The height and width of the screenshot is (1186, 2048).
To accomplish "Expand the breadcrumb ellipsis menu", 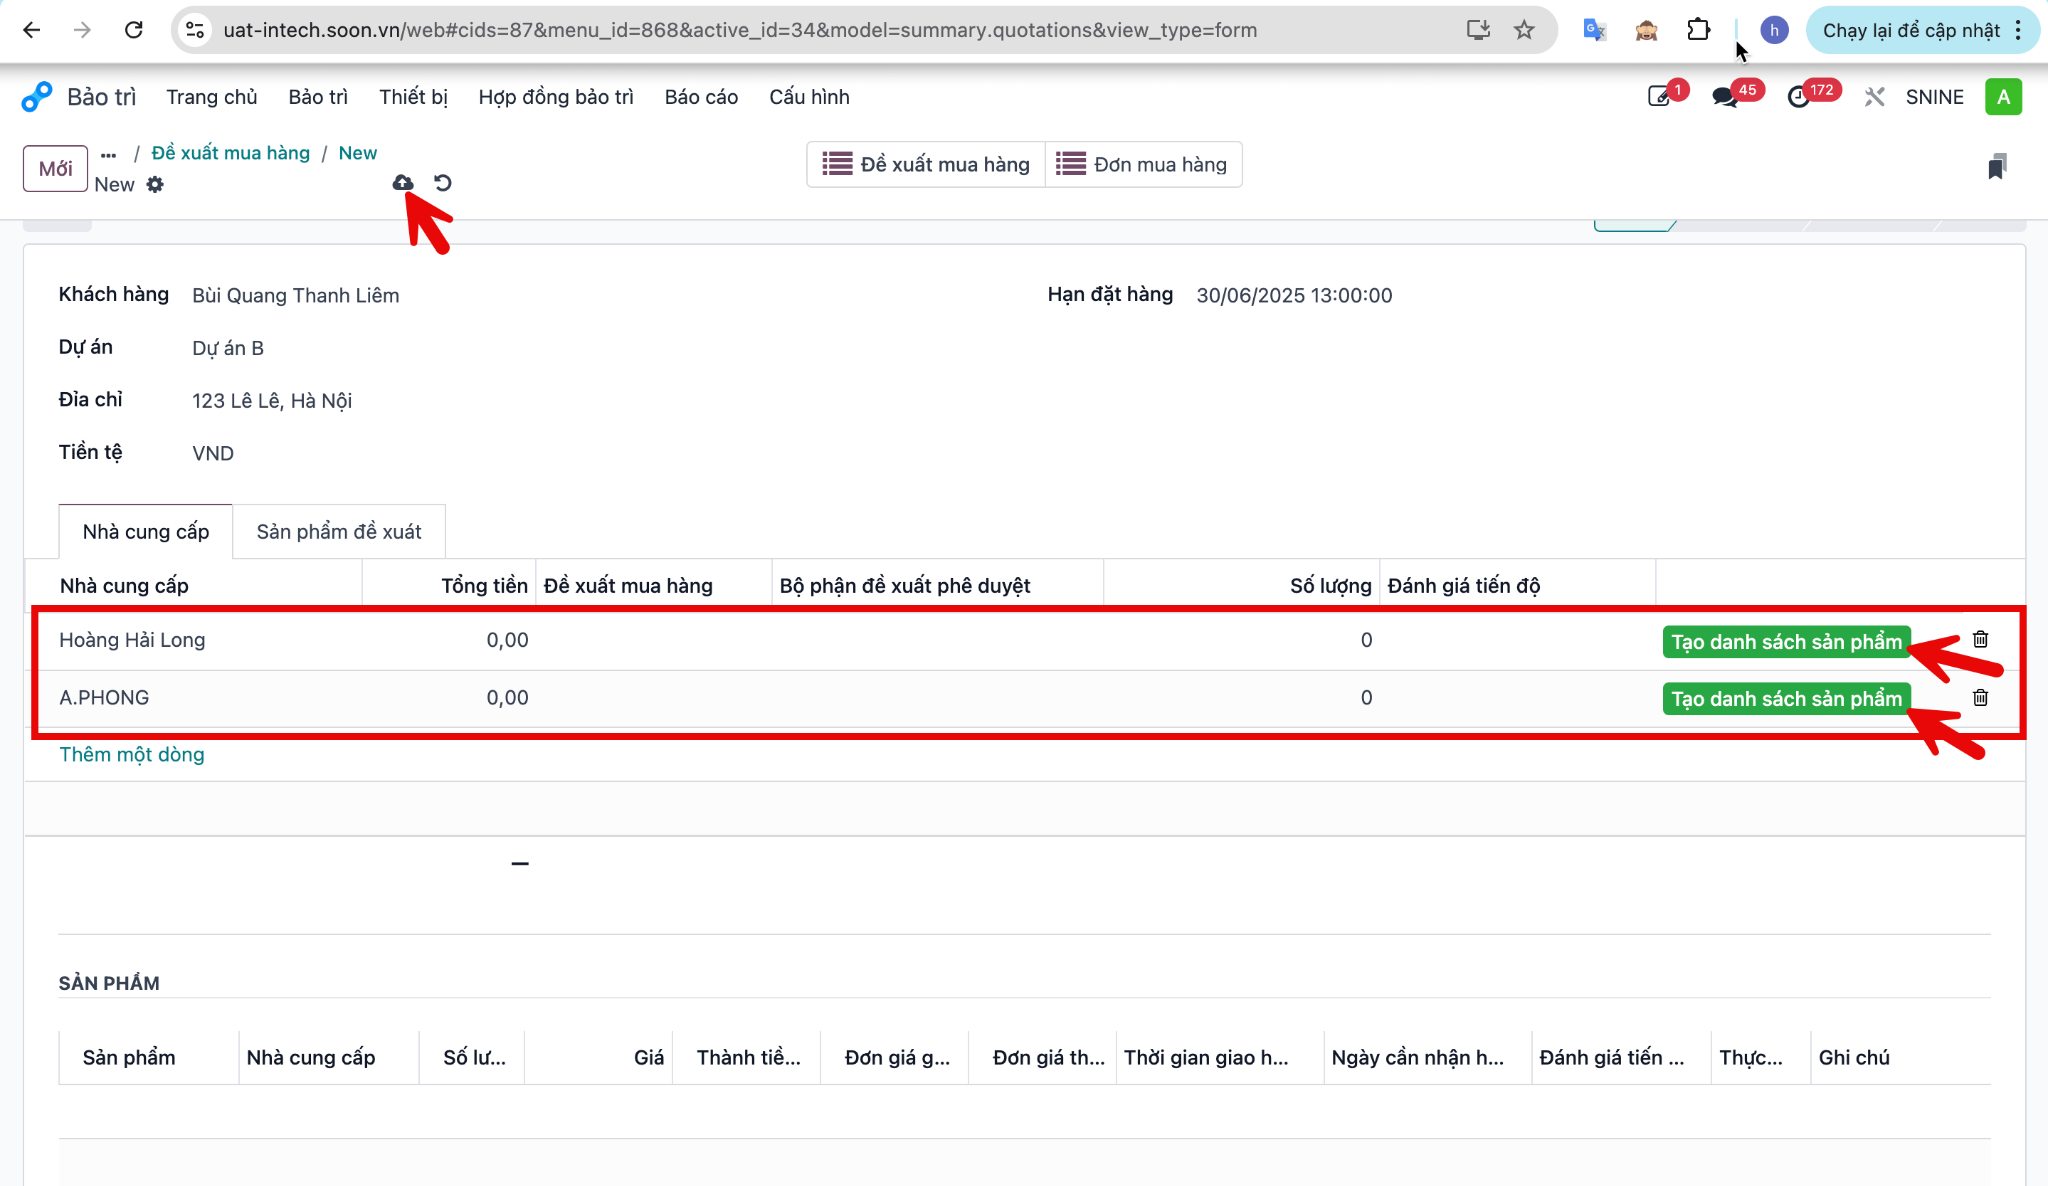I will tap(108, 154).
